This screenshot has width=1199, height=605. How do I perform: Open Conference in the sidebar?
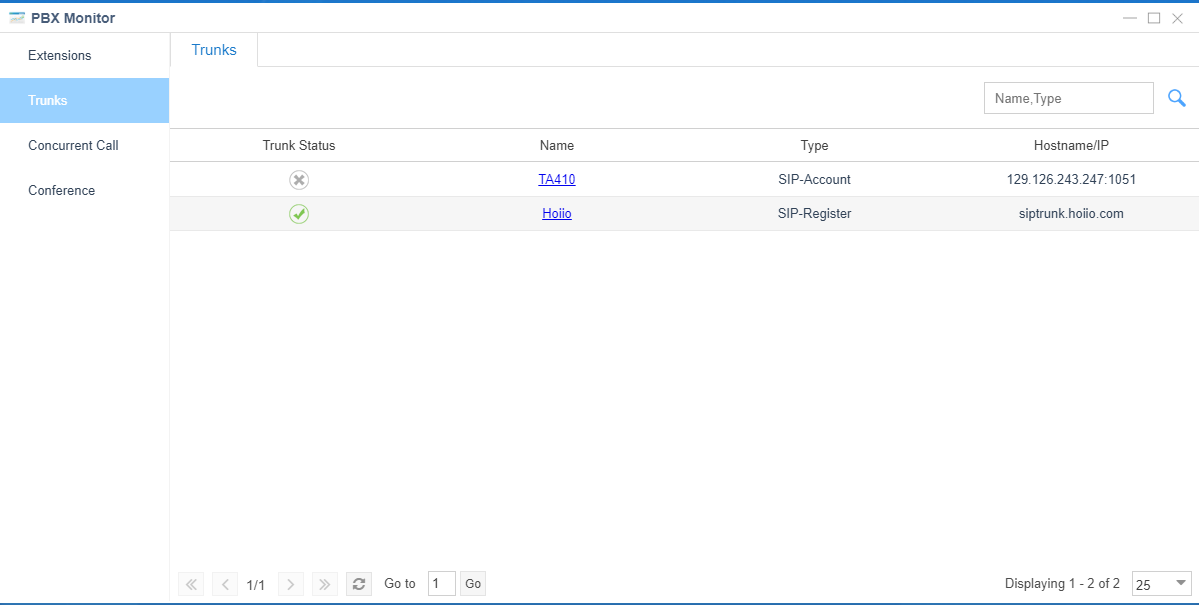point(84,190)
